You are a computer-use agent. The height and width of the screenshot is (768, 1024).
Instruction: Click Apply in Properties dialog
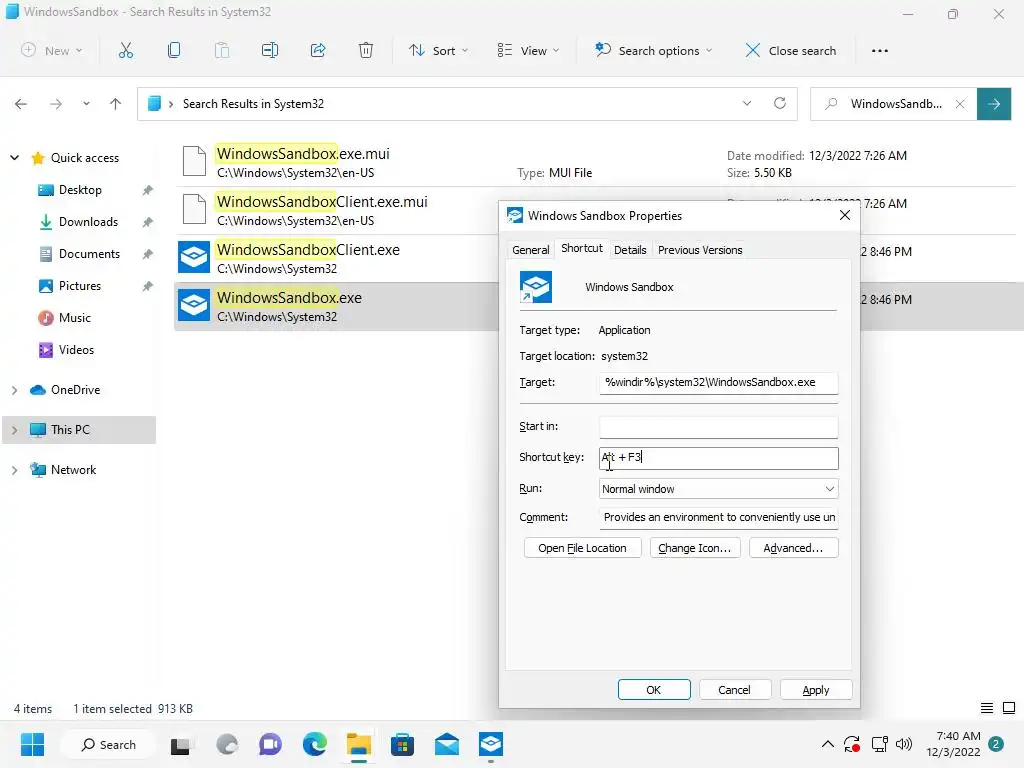tap(816, 690)
